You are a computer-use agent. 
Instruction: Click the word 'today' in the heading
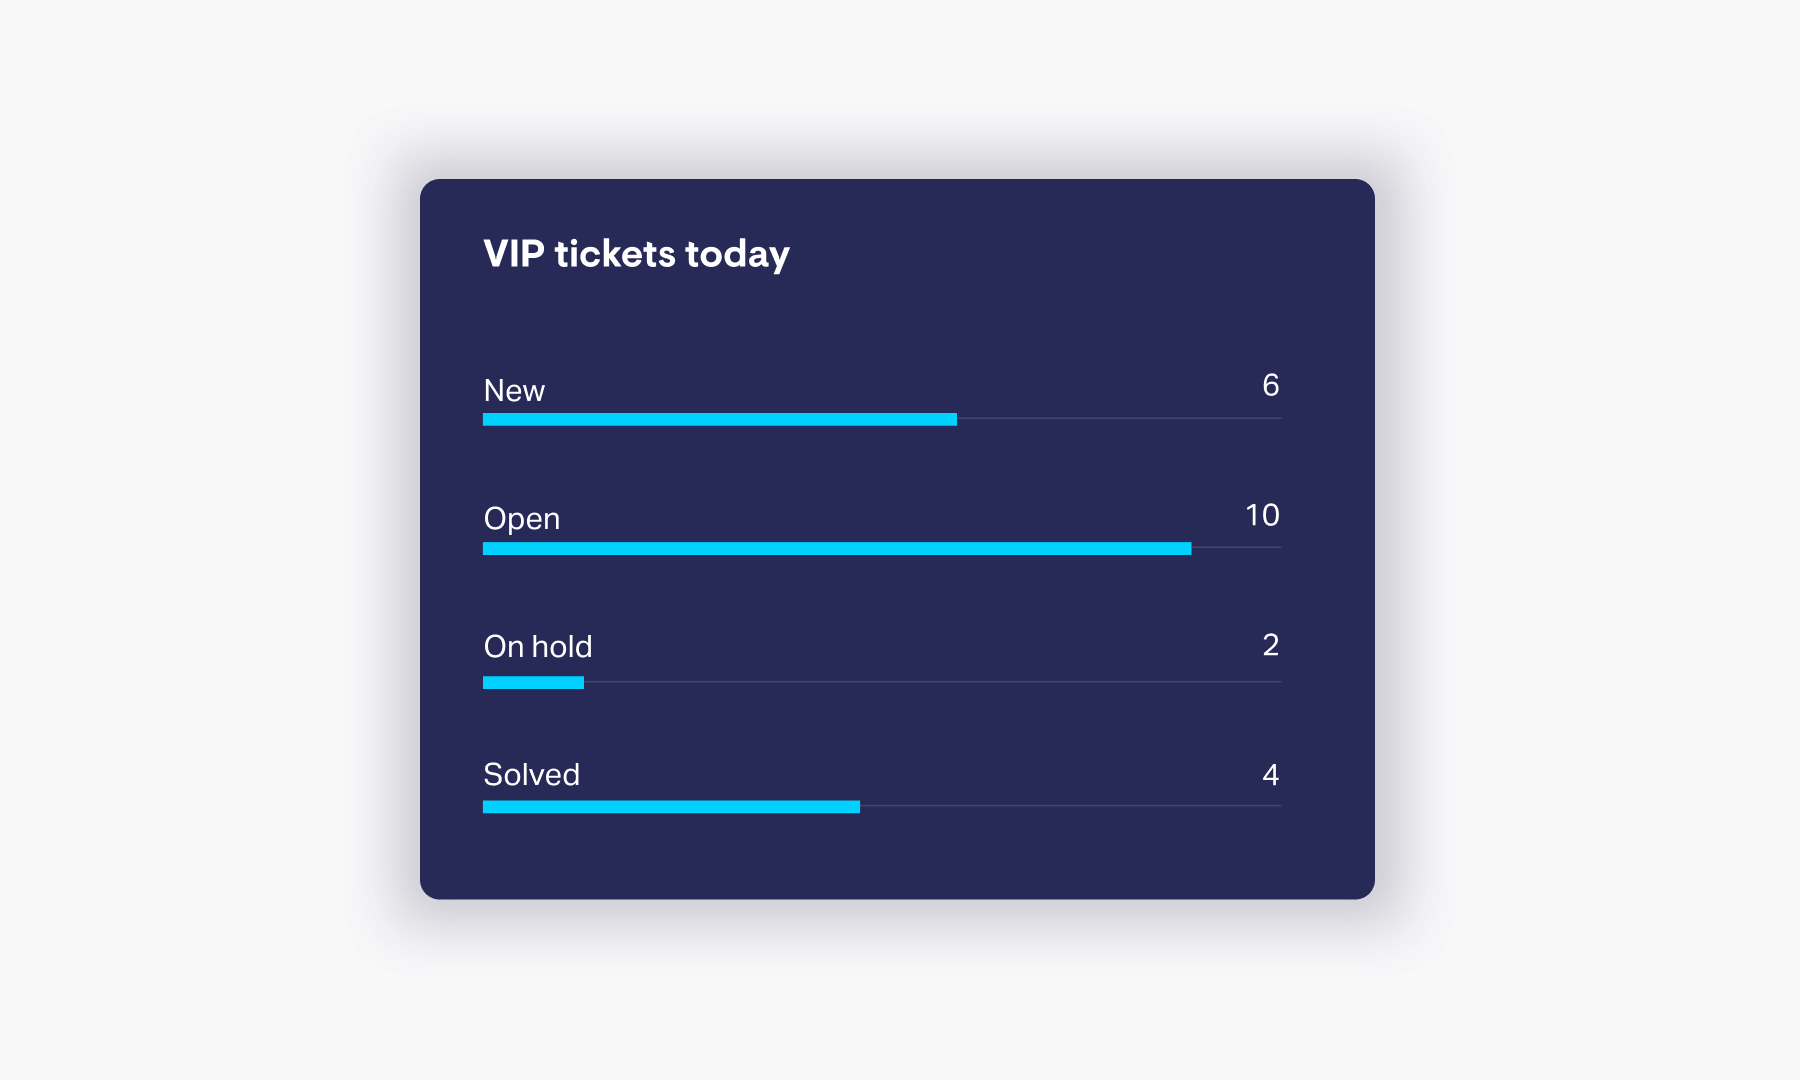click(x=738, y=256)
